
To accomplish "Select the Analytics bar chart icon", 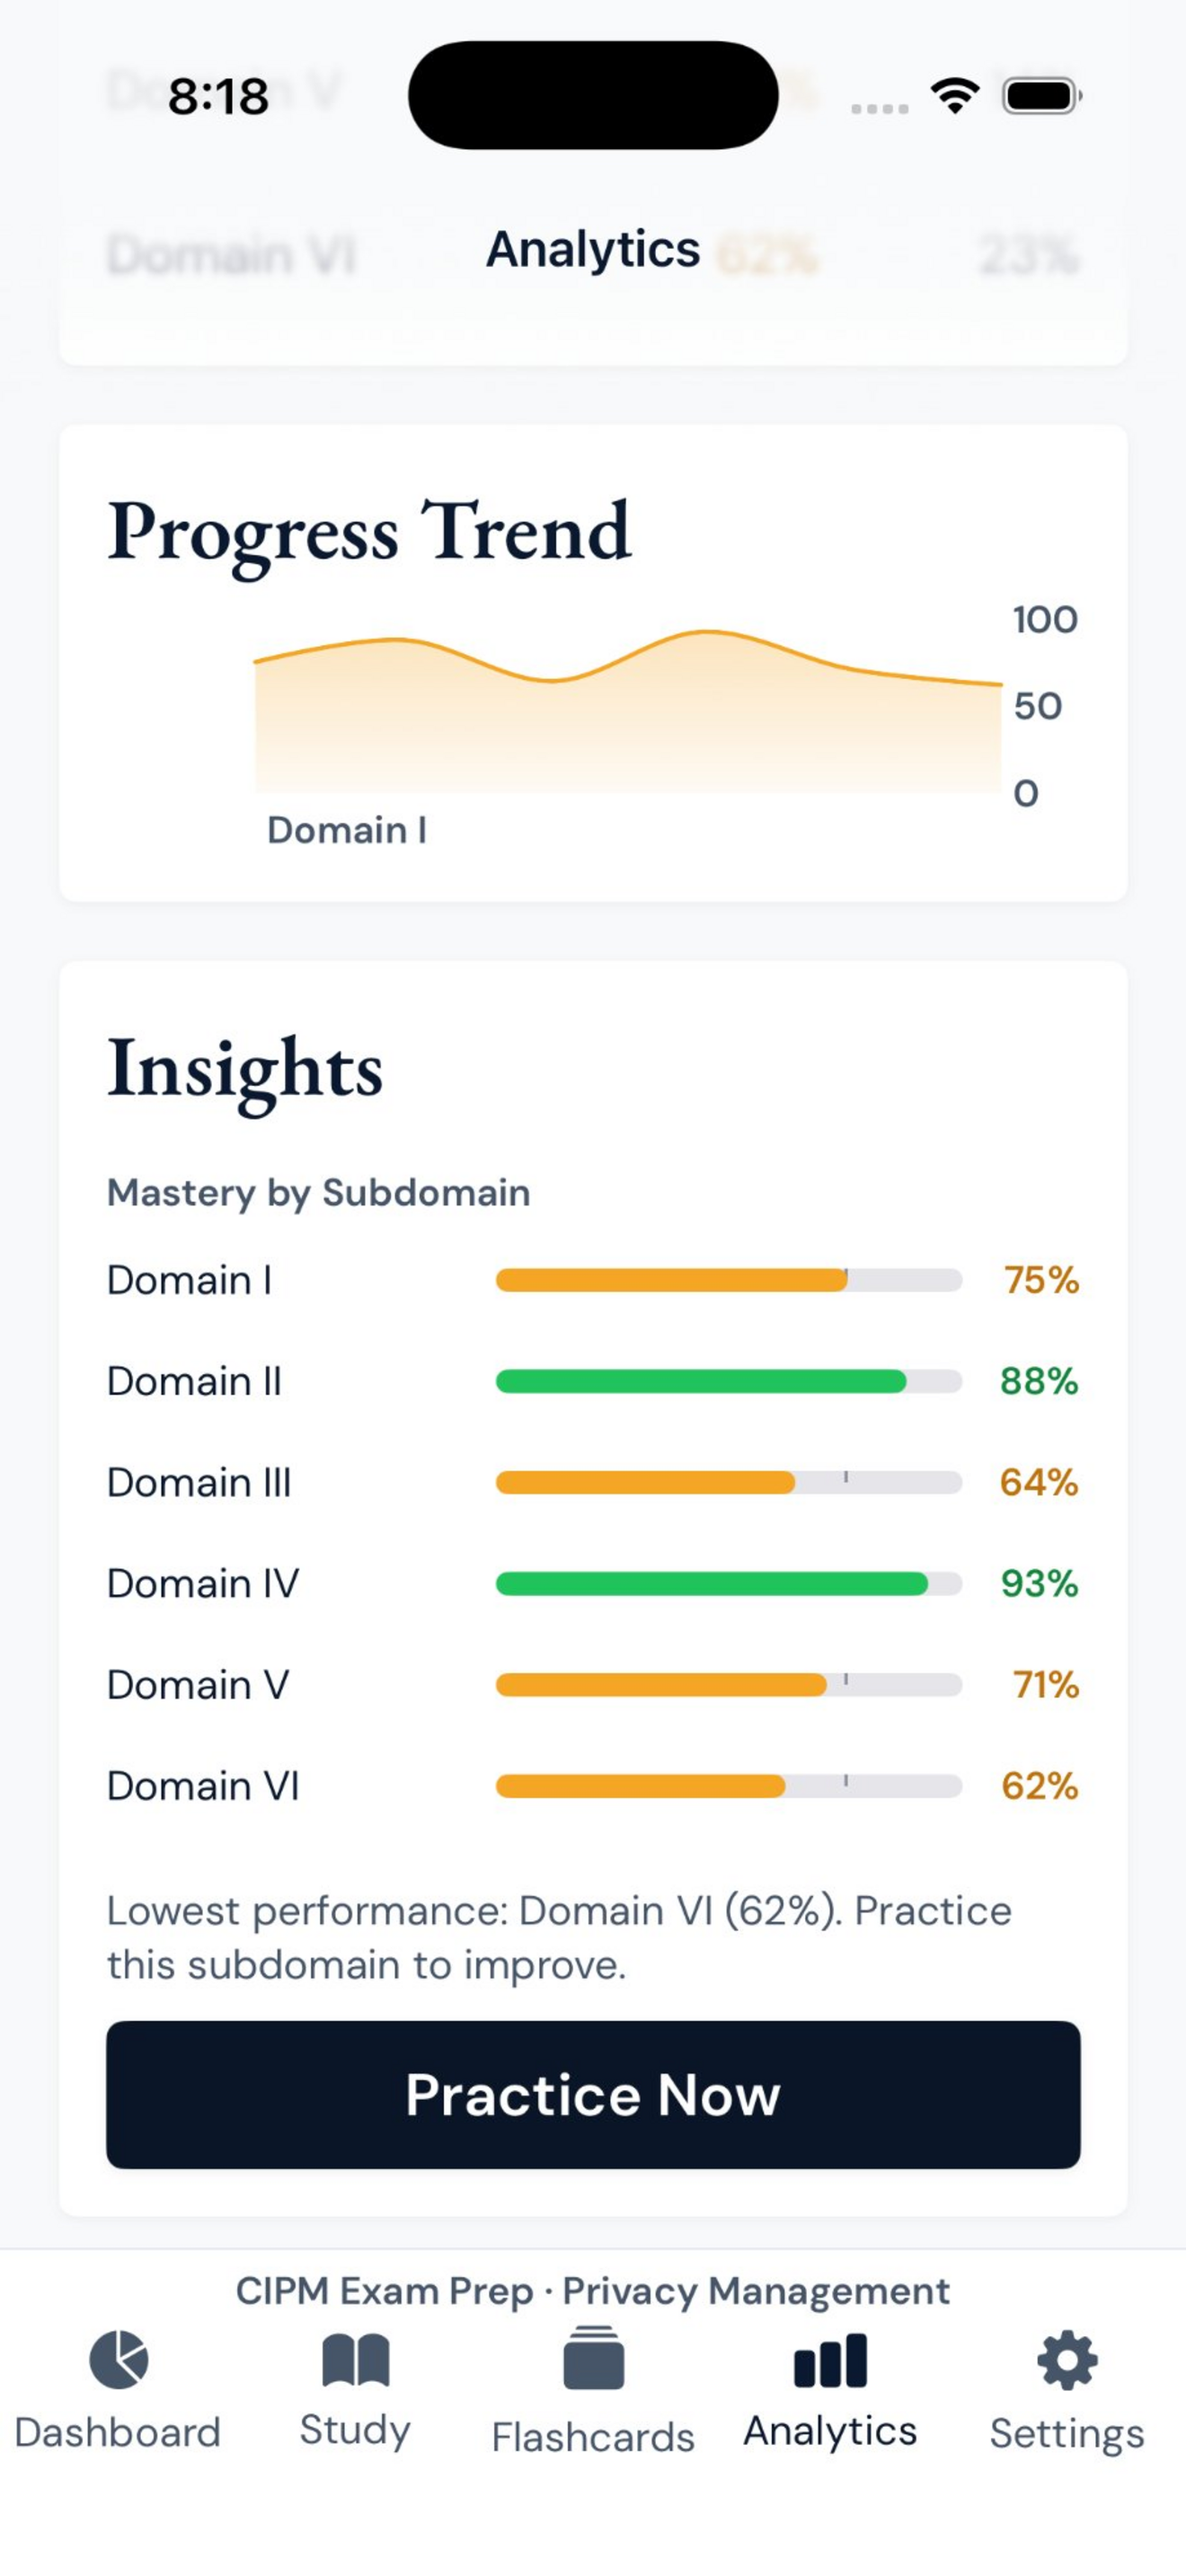I will [x=830, y=2361].
